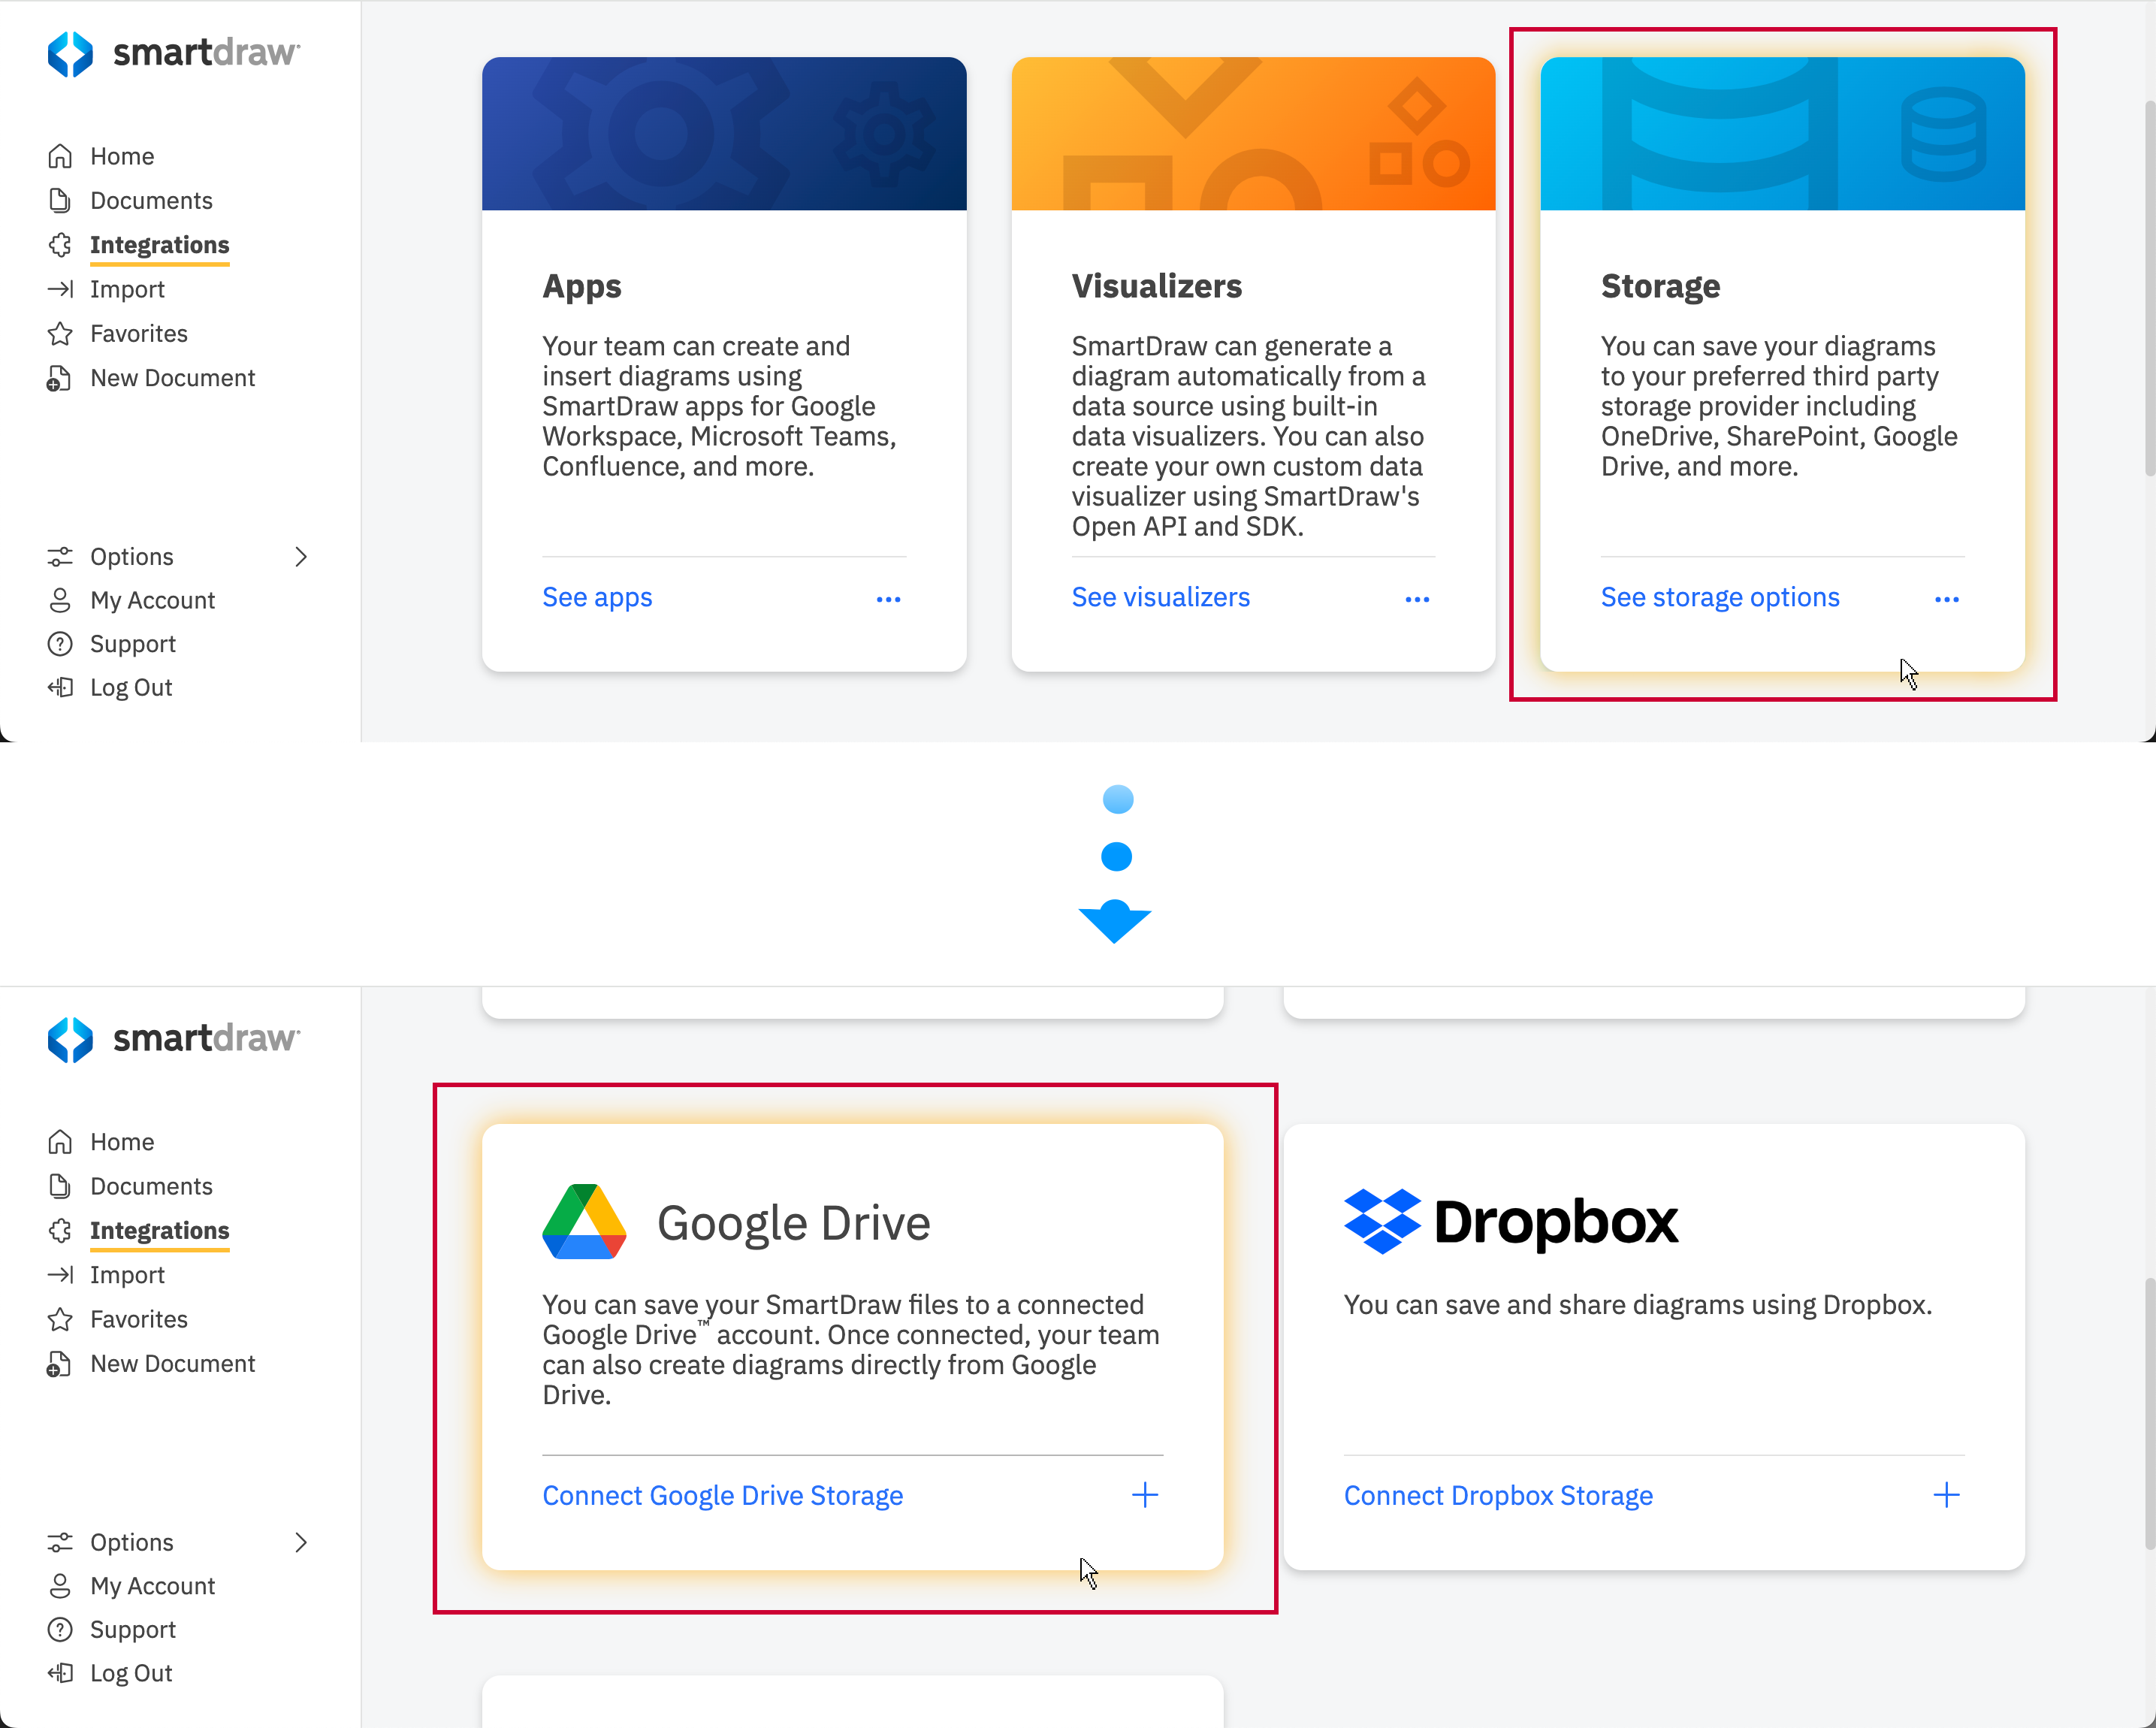
Task: Click Options sliders icon on the Storage card screen
Action: (60, 556)
